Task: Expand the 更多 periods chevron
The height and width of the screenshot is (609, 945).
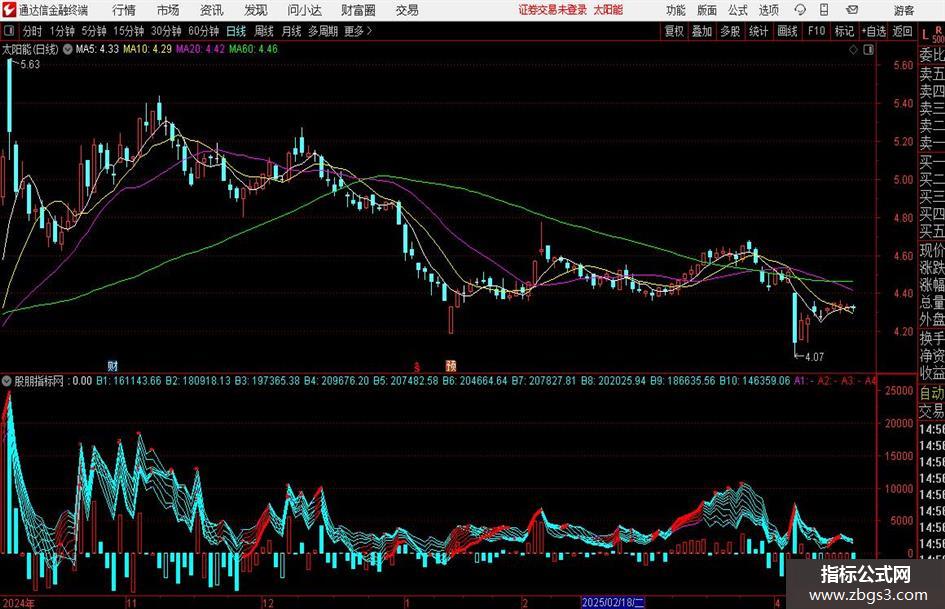Action: point(369,31)
